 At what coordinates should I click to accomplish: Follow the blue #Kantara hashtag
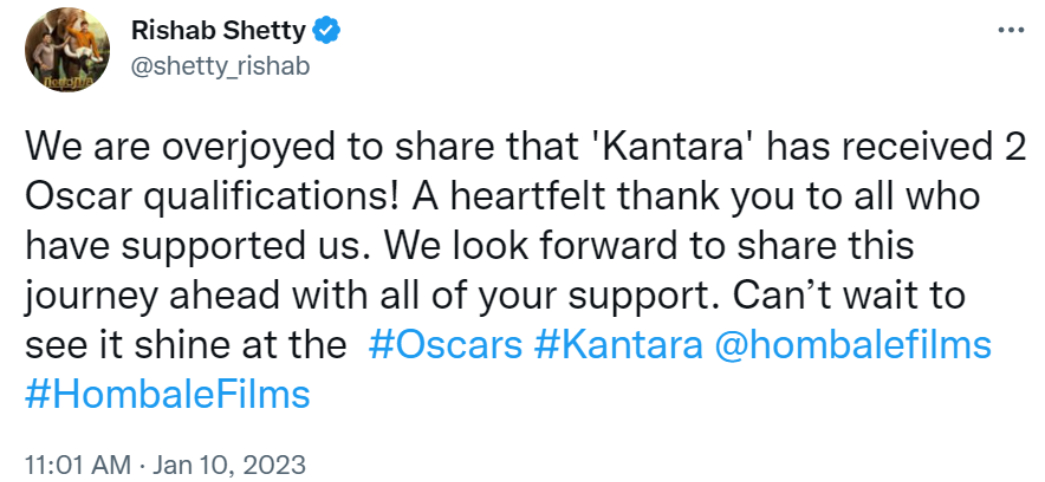coord(618,345)
